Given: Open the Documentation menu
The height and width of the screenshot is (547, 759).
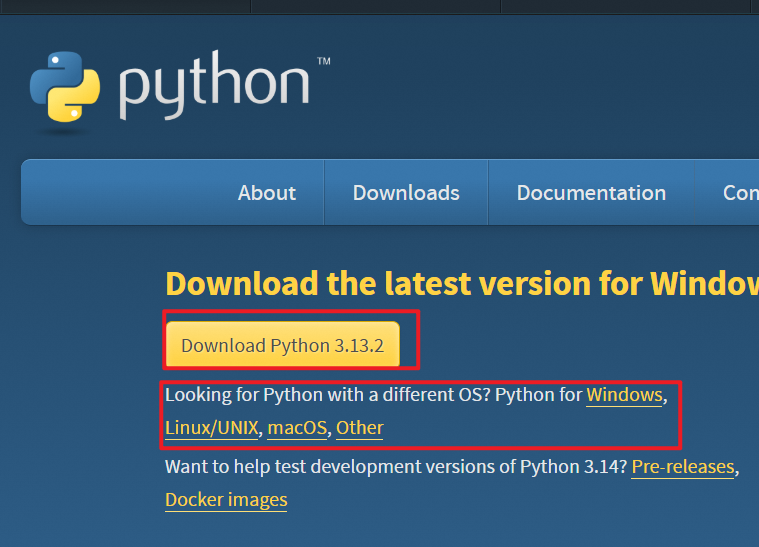Looking at the screenshot, I should (591, 193).
